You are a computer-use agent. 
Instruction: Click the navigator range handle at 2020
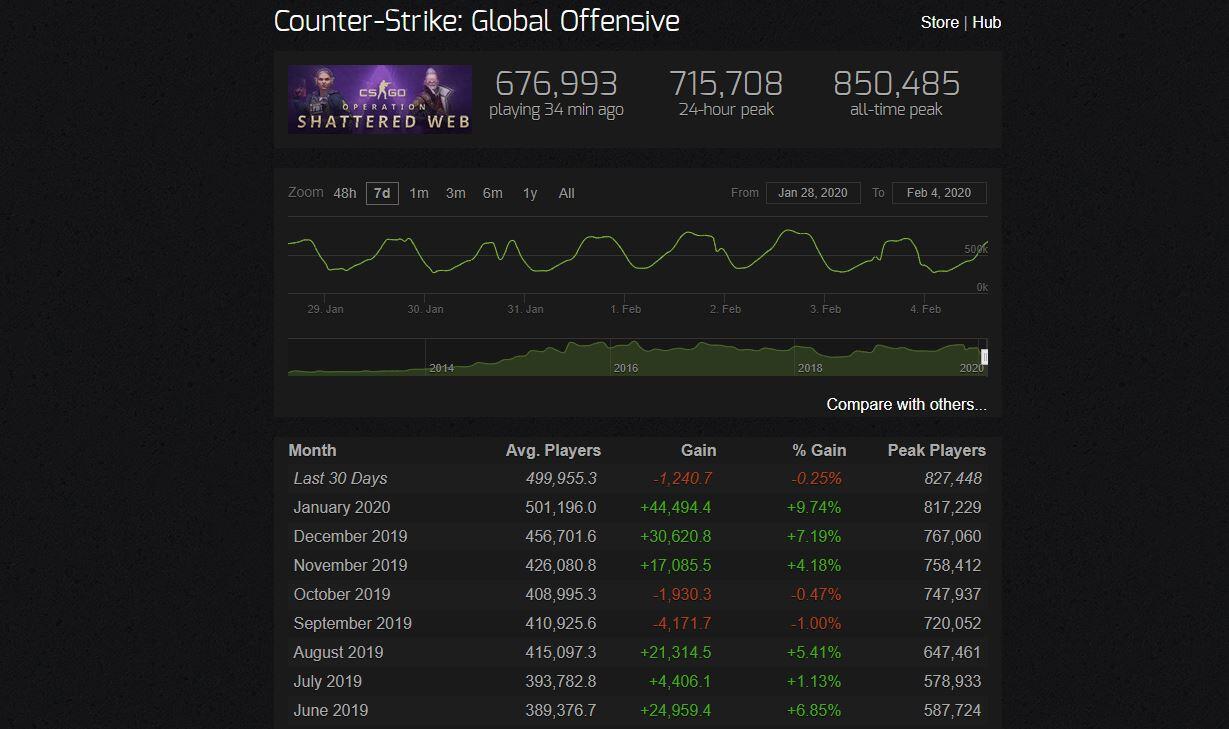[985, 357]
